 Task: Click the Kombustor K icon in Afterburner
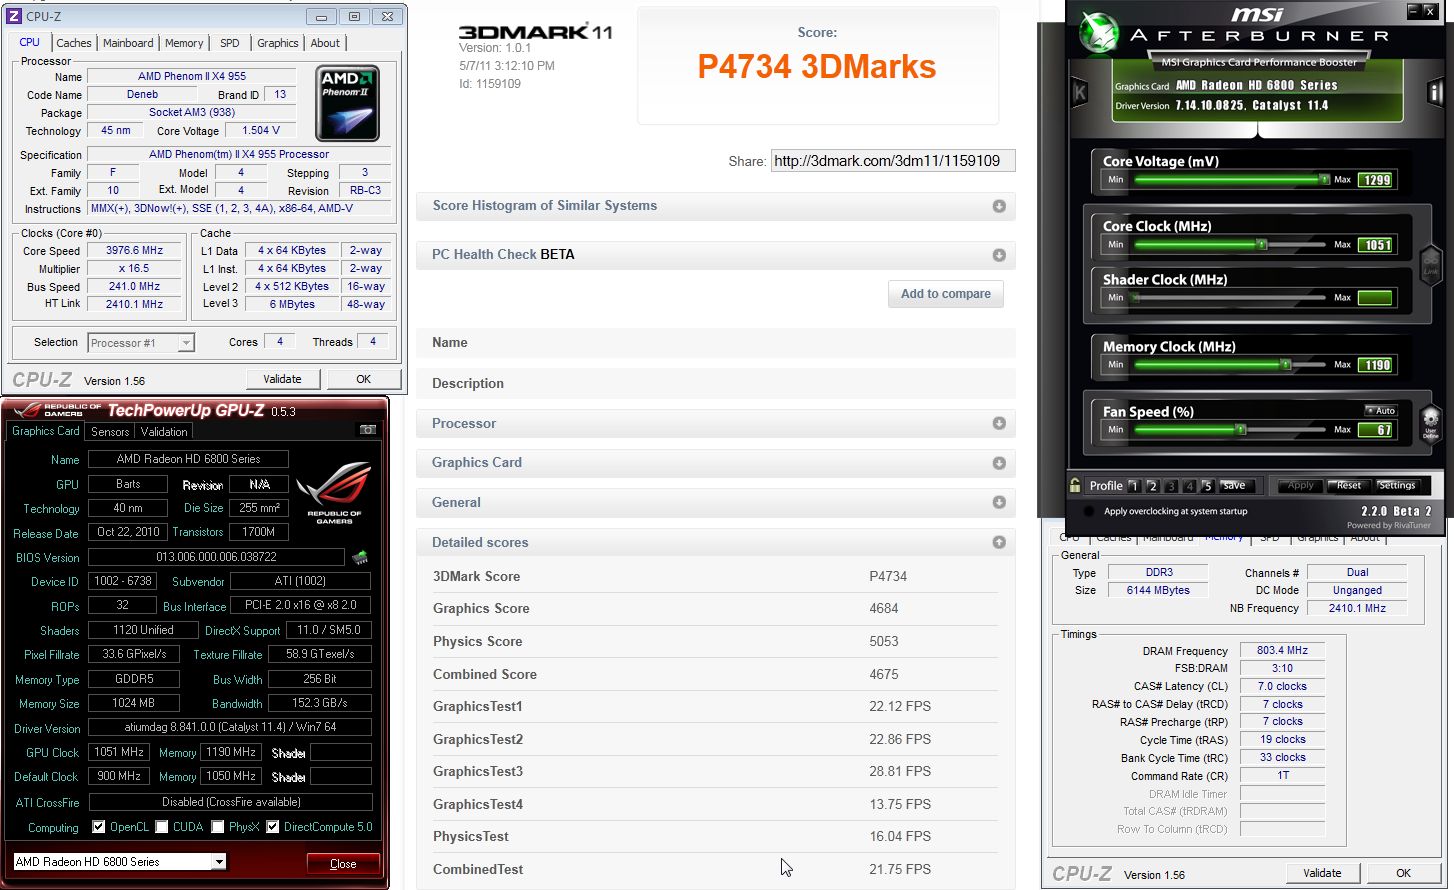[1079, 93]
